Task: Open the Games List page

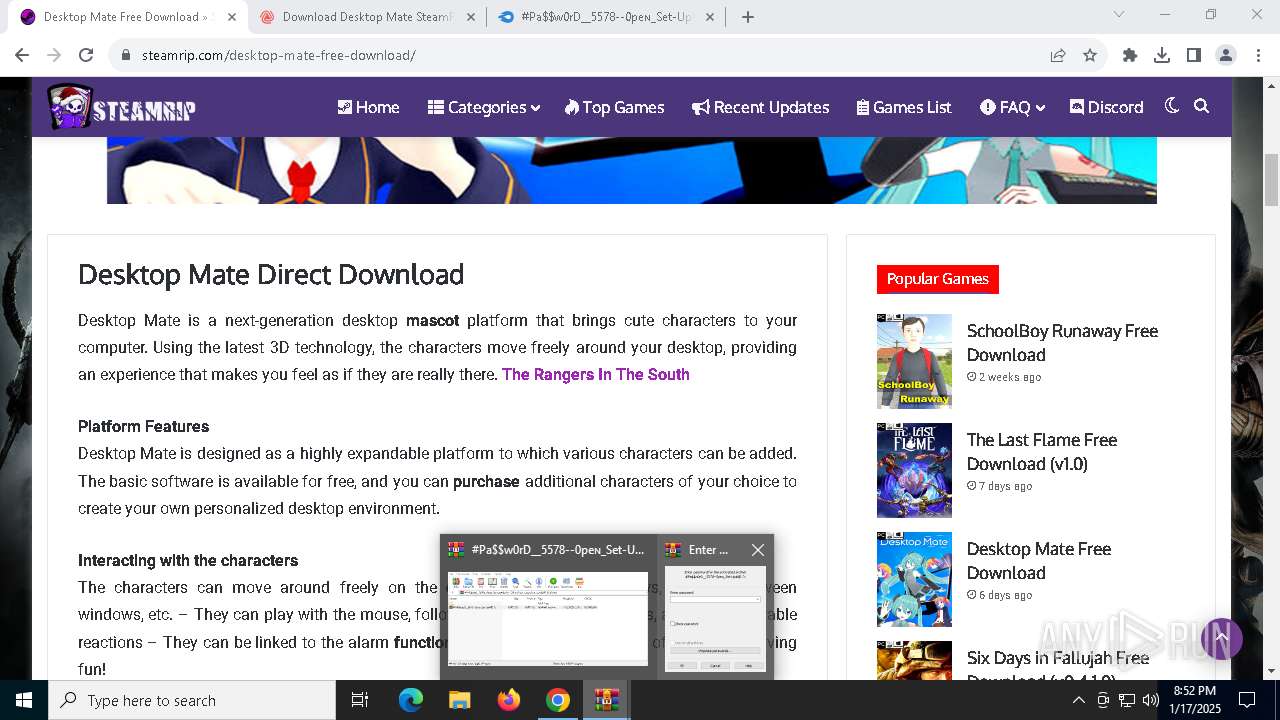Action: [x=904, y=107]
